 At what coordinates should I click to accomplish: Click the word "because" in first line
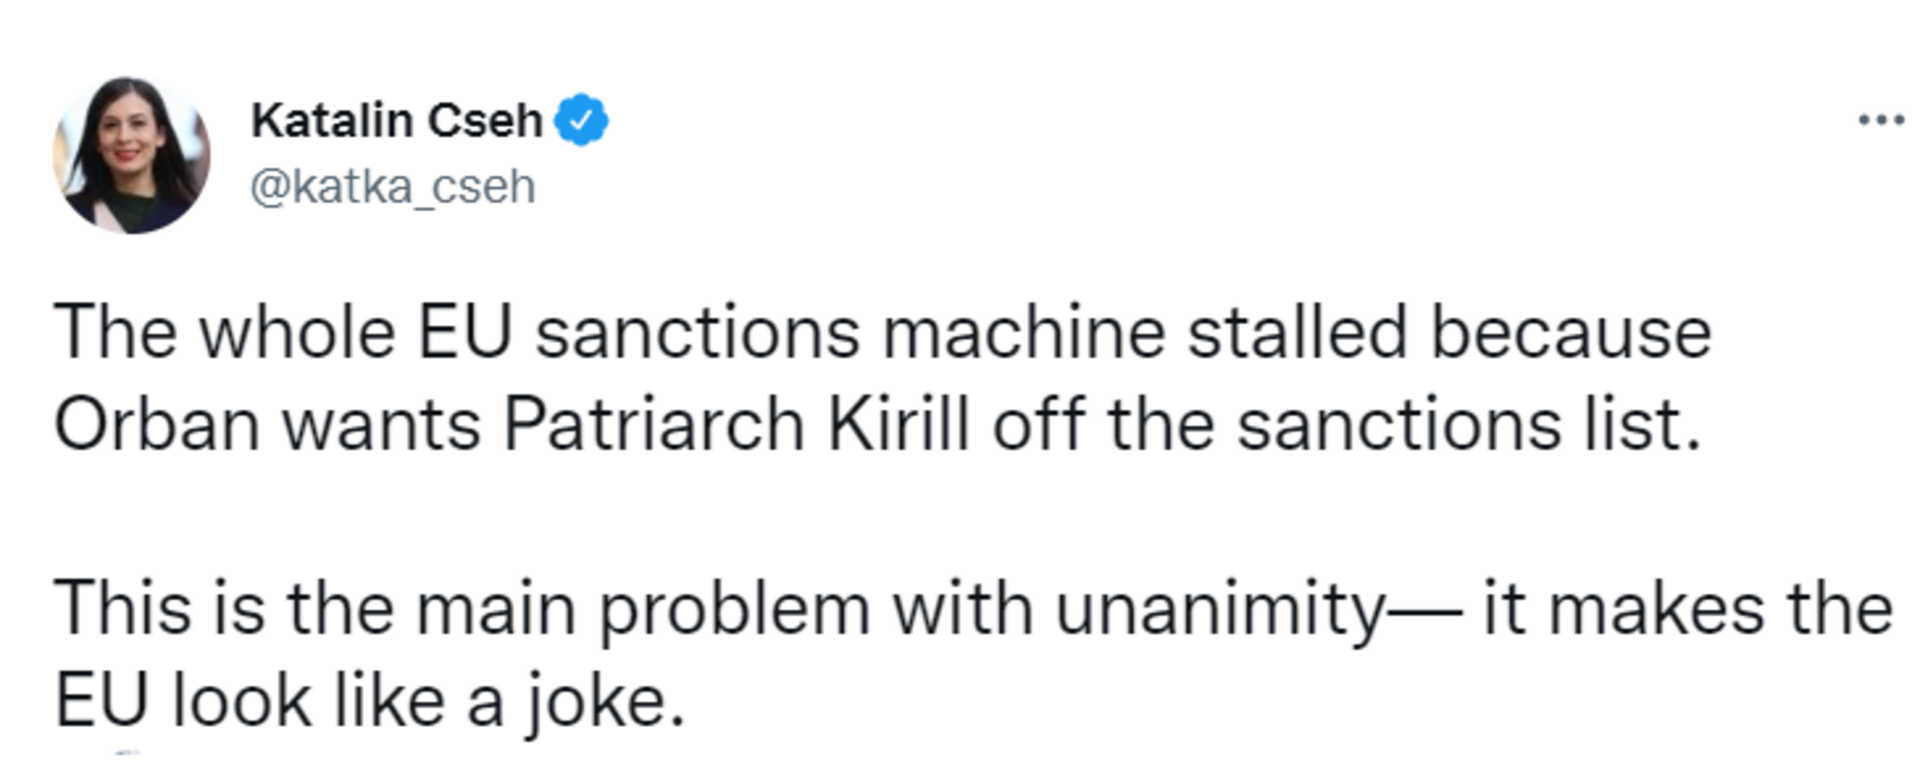click(x=1571, y=333)
